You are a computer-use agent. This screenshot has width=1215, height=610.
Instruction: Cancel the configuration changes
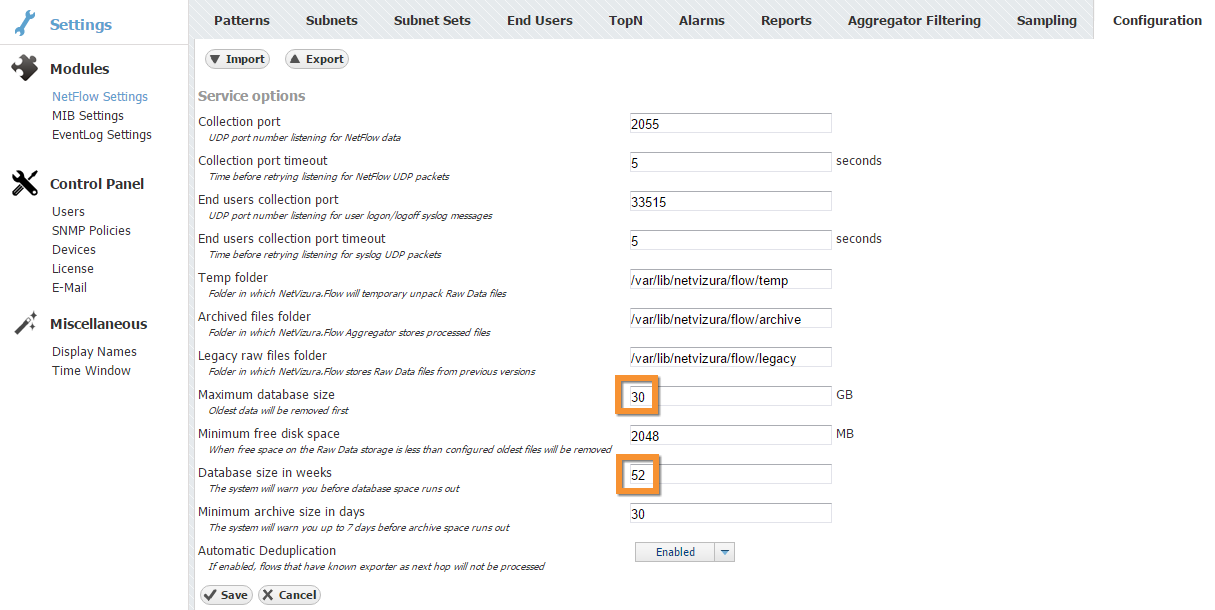pos(289,595)
